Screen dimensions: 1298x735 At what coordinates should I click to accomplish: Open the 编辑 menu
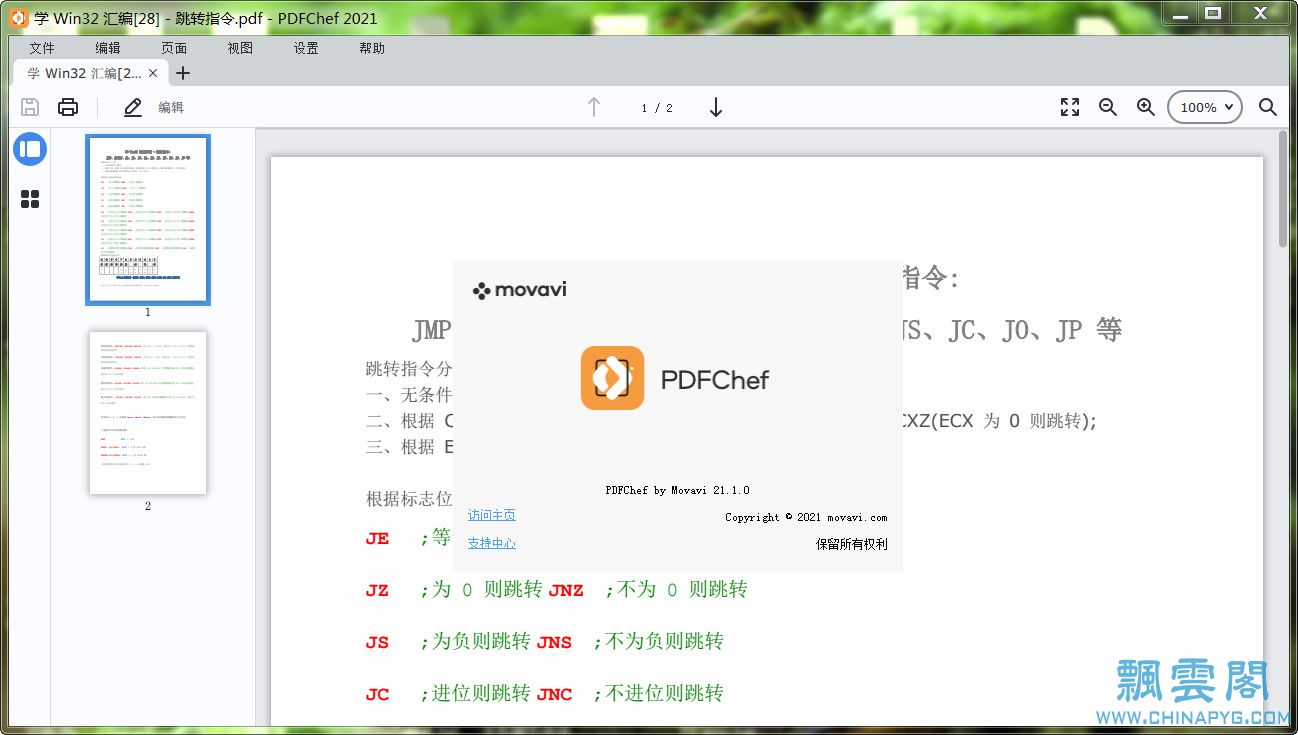[x=108, y=48]
